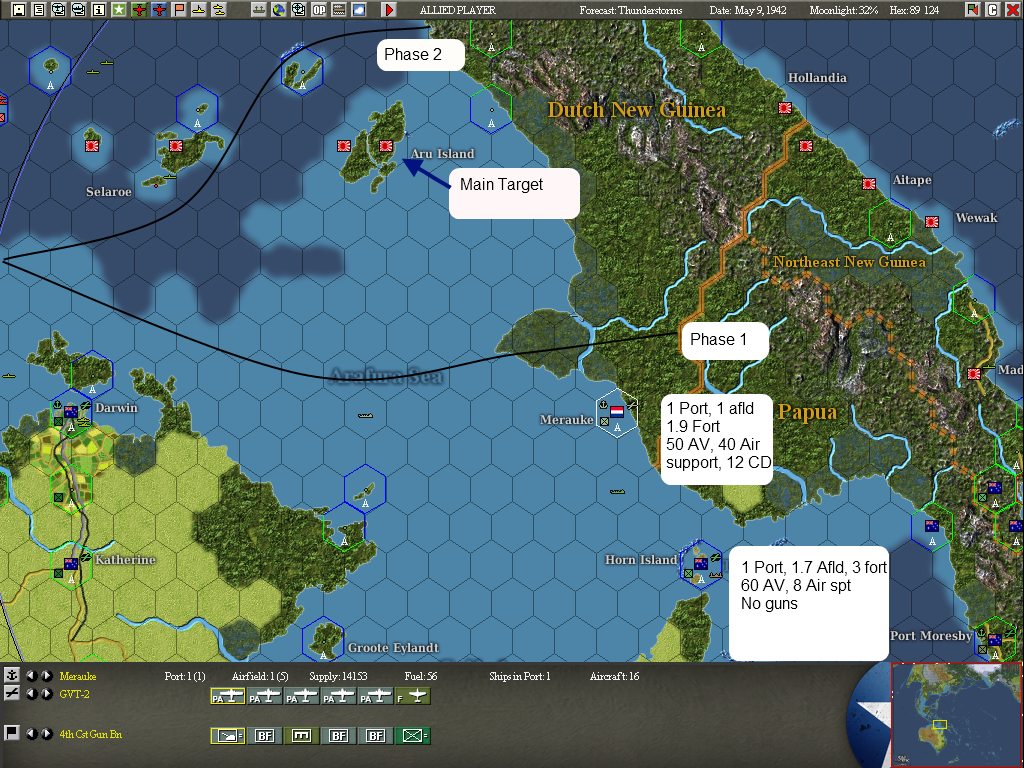This screenshot has height=768, width=1024.
Task: Click the save game disk icon
Action: (x=19, y=10)
